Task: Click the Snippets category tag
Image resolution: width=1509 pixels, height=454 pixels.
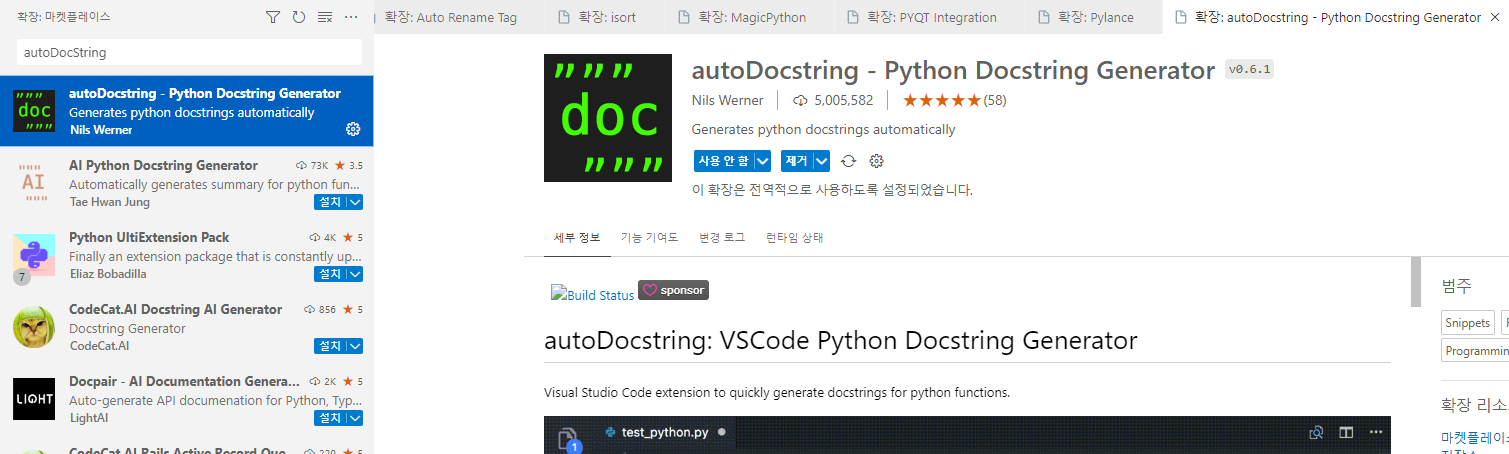Action: click(x=1468, y=322)
